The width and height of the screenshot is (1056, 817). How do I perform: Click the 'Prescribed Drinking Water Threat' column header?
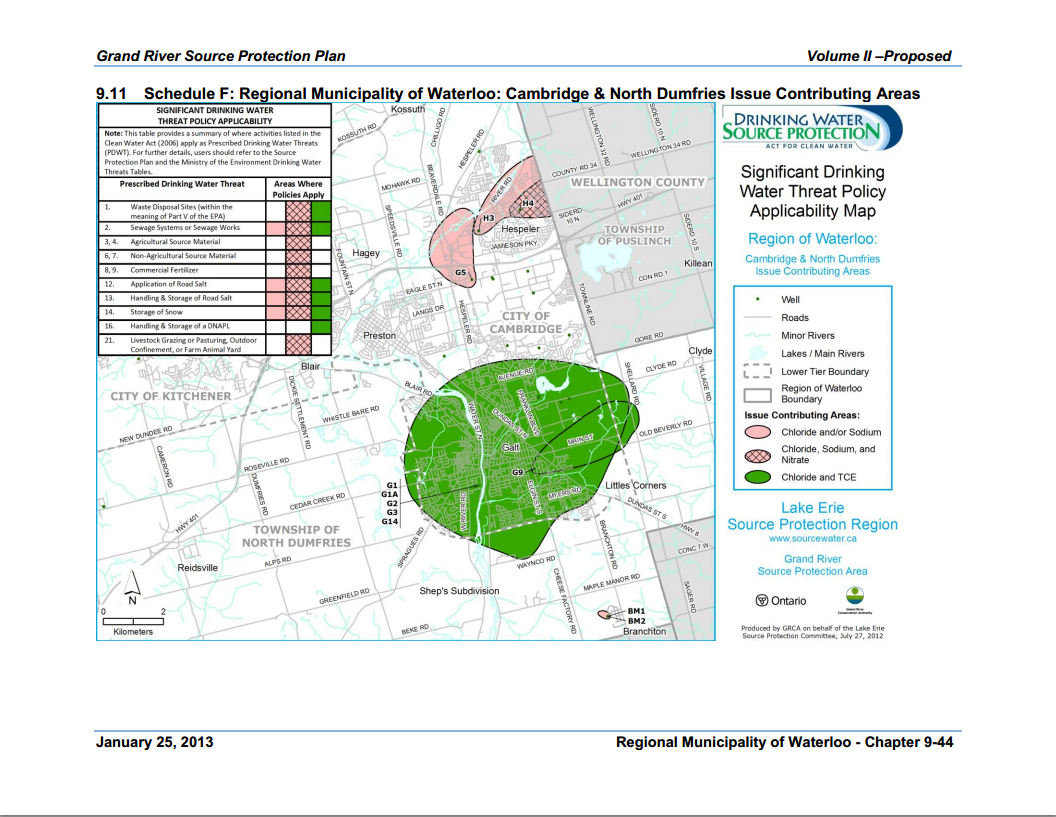182,184
